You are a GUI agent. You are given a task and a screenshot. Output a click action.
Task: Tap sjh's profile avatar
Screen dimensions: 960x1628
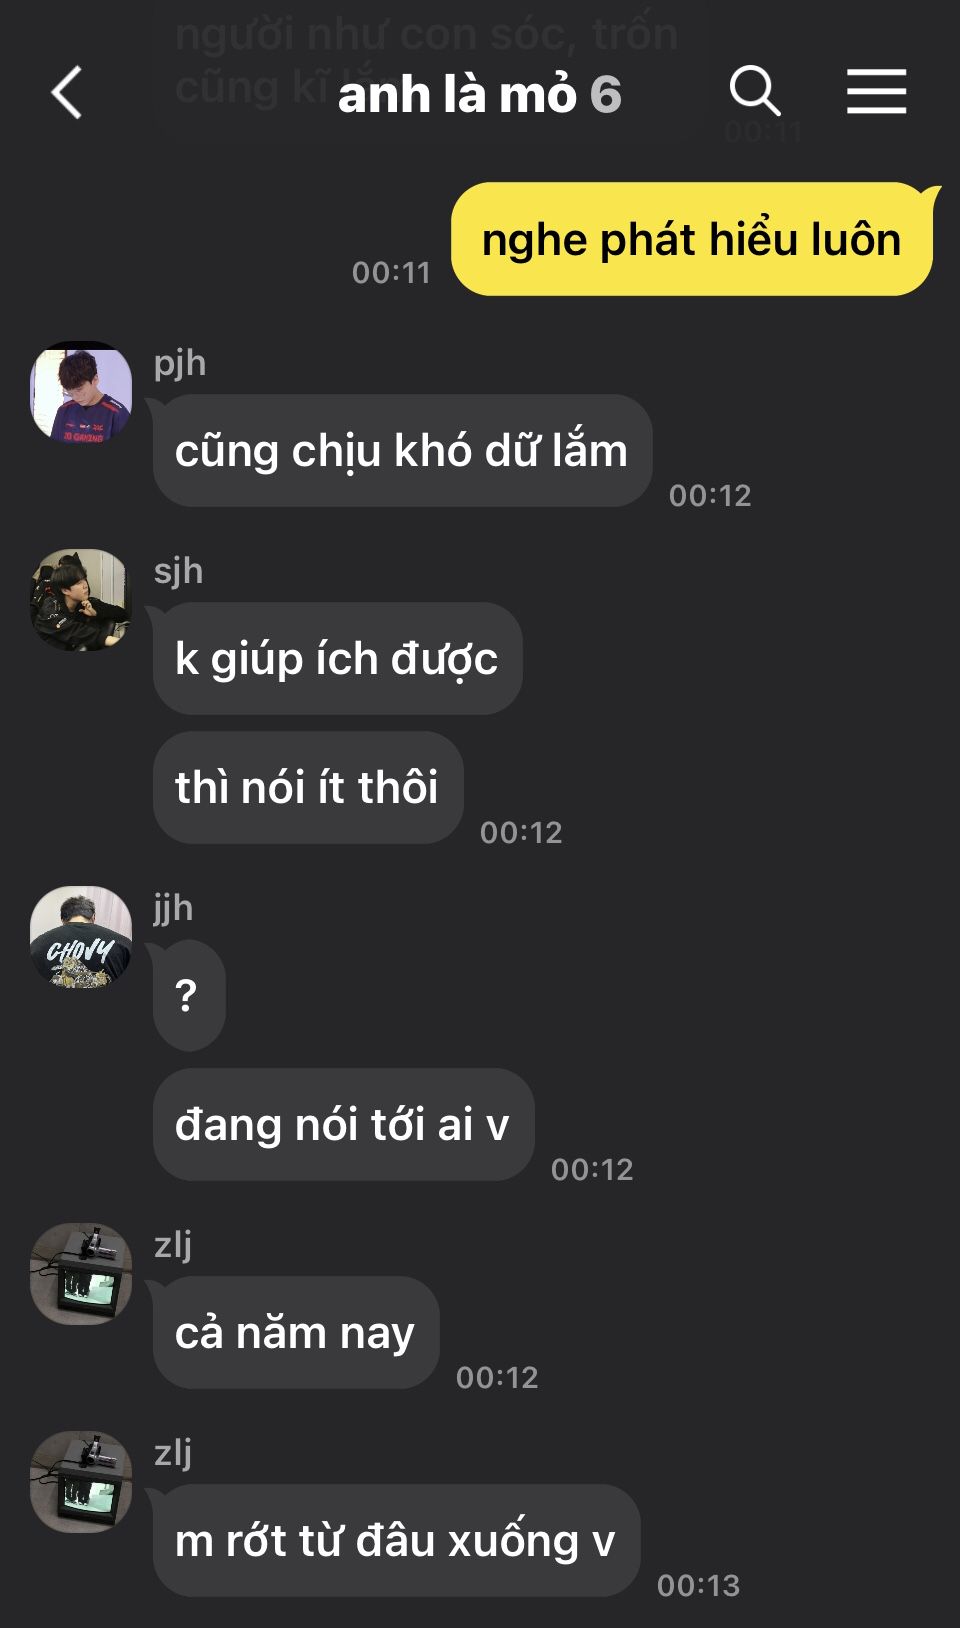point(81,600)
